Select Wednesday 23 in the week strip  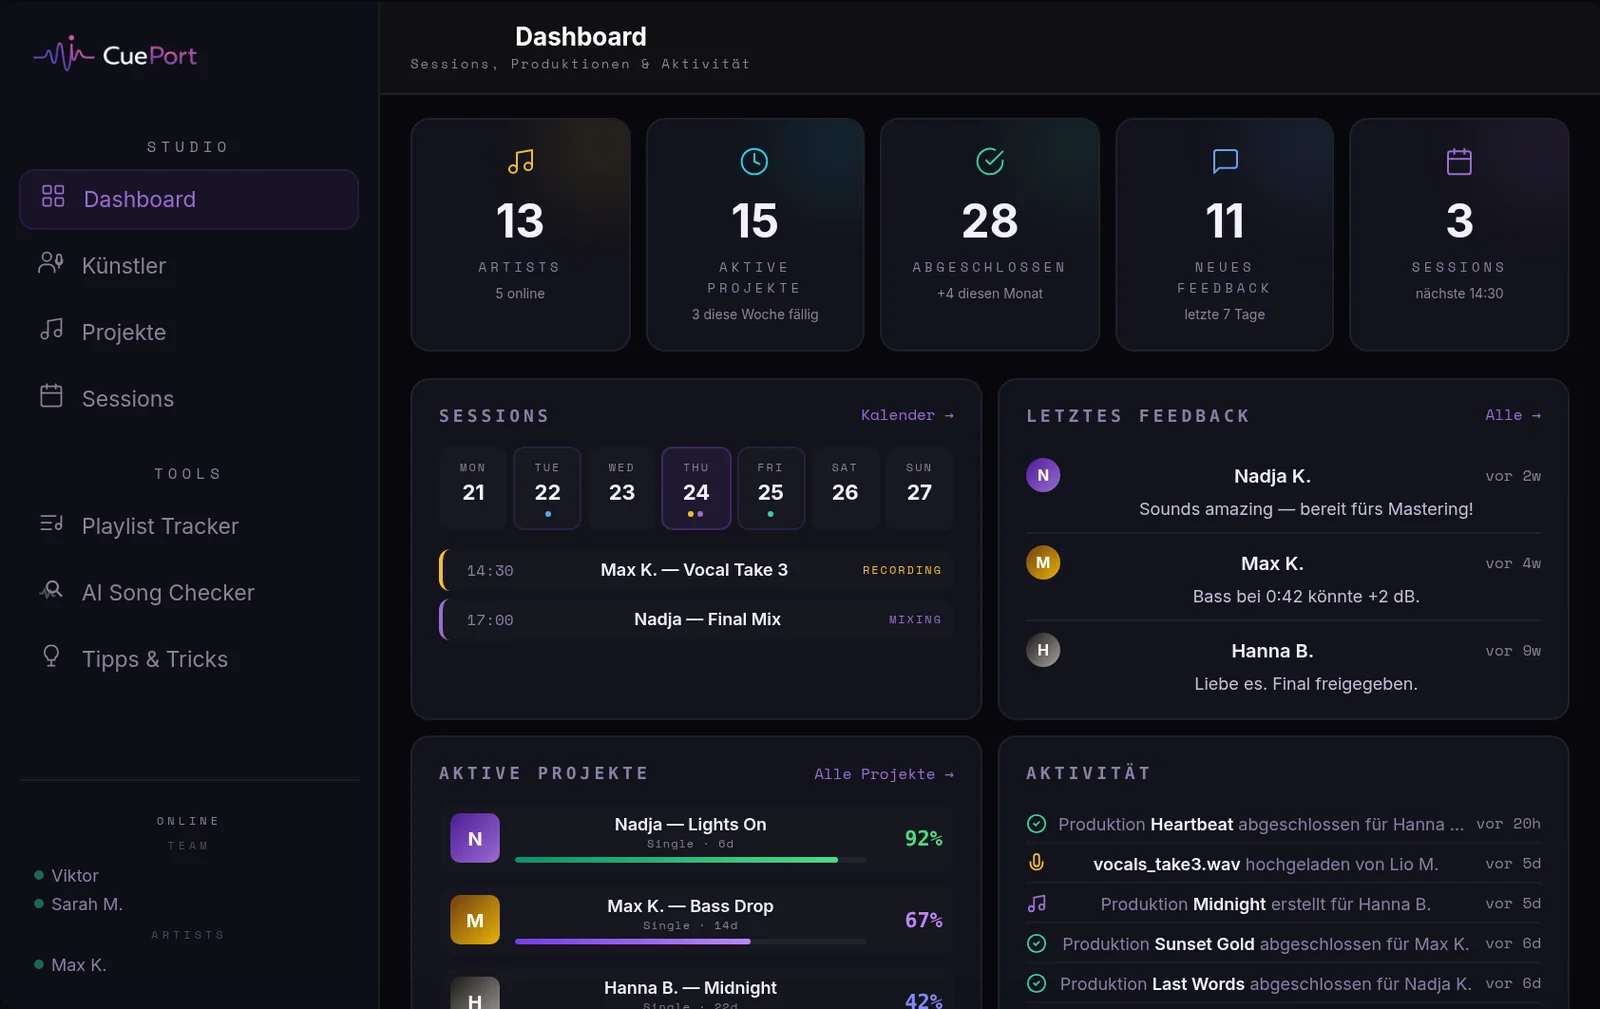[x=622, y=488]
